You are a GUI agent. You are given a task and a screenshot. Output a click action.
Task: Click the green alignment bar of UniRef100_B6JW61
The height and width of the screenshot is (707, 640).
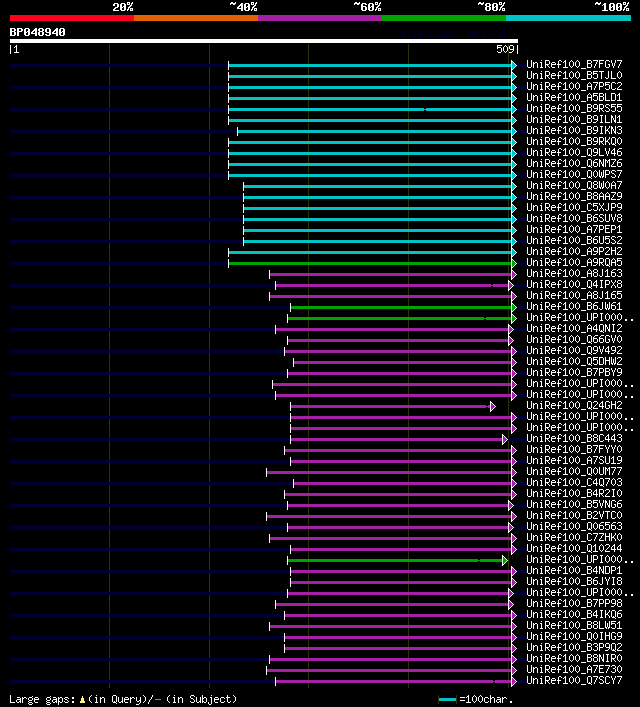click(x=401, y=308)
